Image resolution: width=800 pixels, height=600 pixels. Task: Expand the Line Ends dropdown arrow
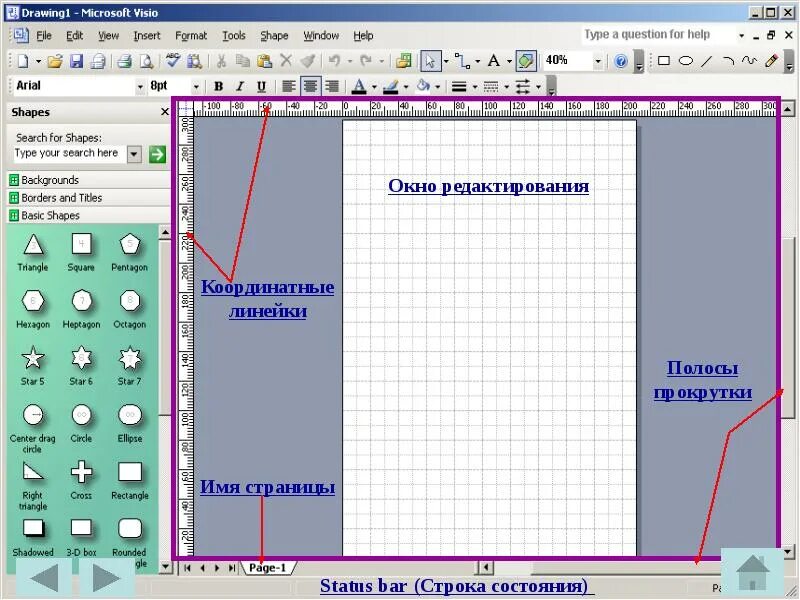pyautogui.click(x=538, y=87)
